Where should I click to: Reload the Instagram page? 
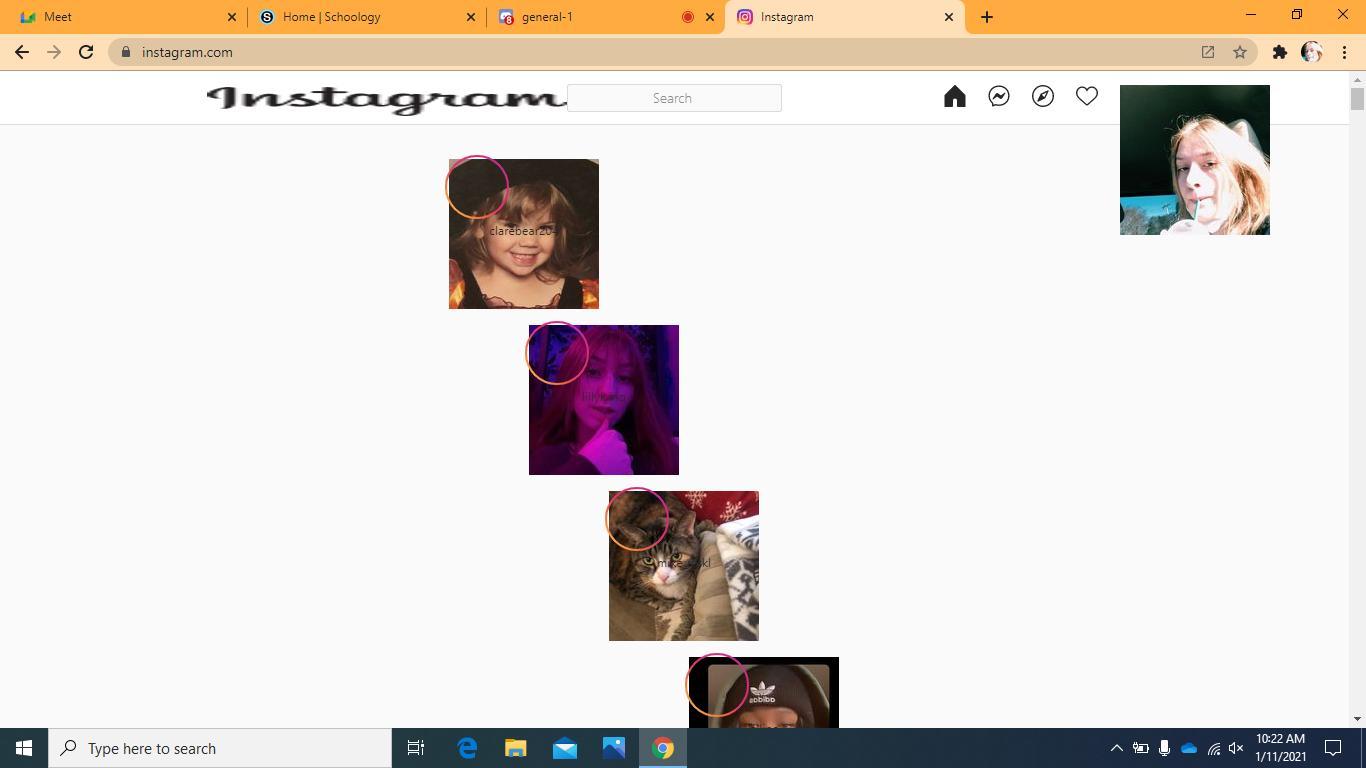pyautogui.click(x=86, y=52)
